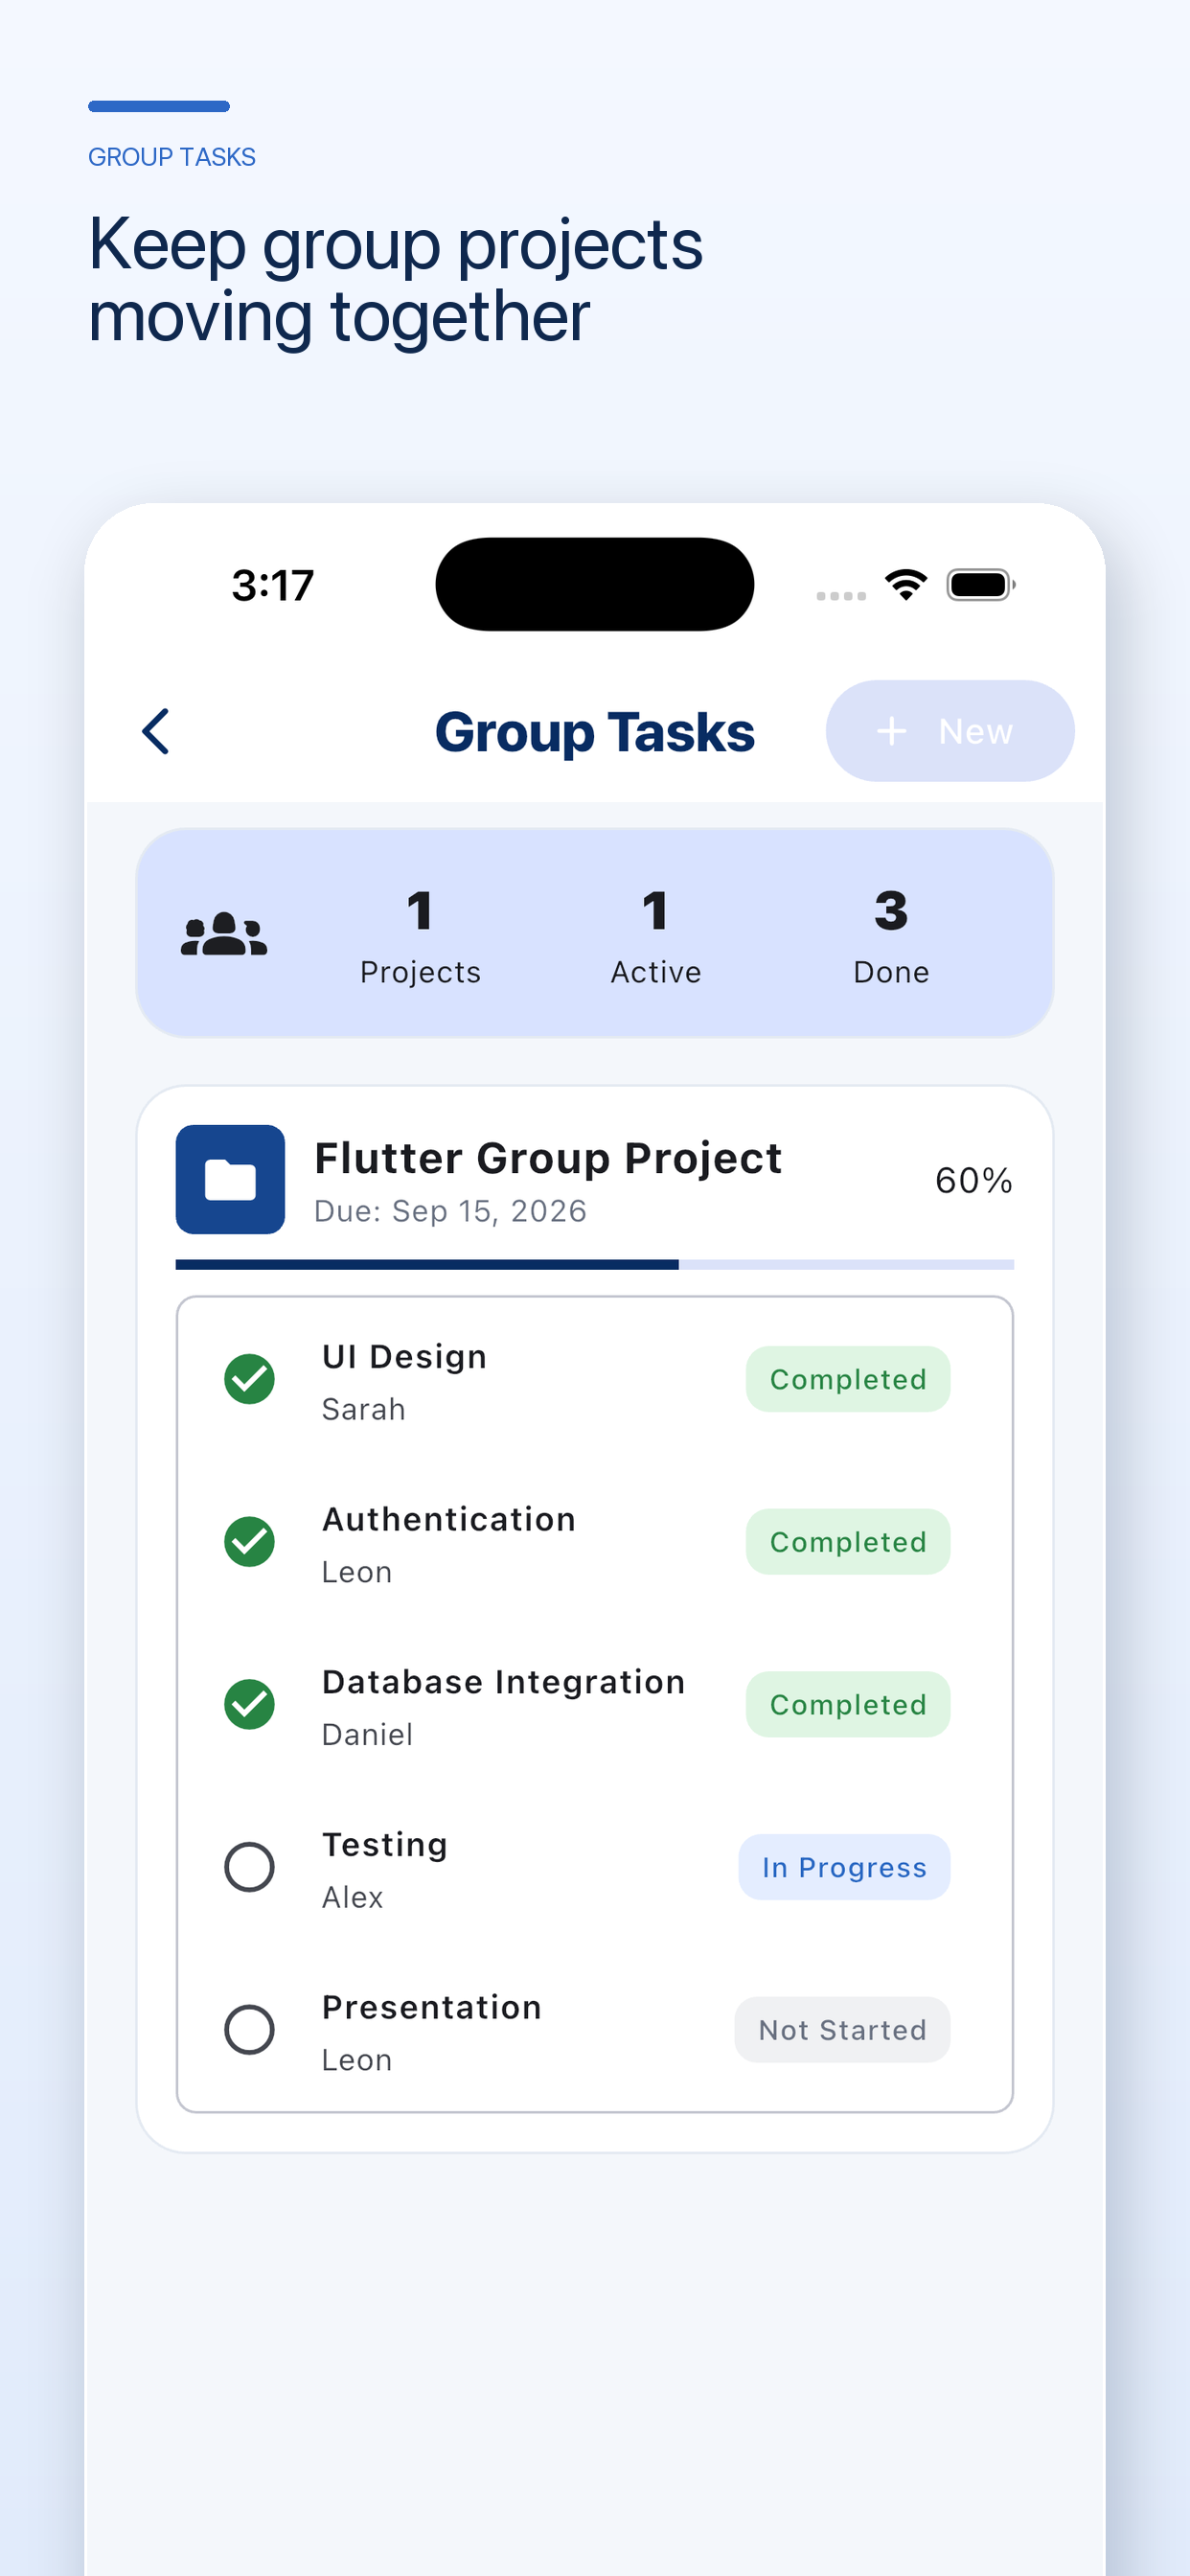Open the Flutter Group Project title
Viewport: 1190px width, 2576px height.
(x=548, y=1158)
